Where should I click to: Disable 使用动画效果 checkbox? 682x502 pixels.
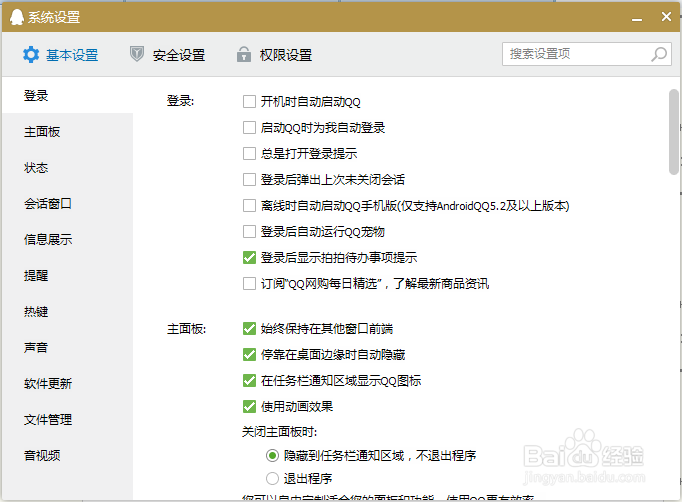[249, 407]
